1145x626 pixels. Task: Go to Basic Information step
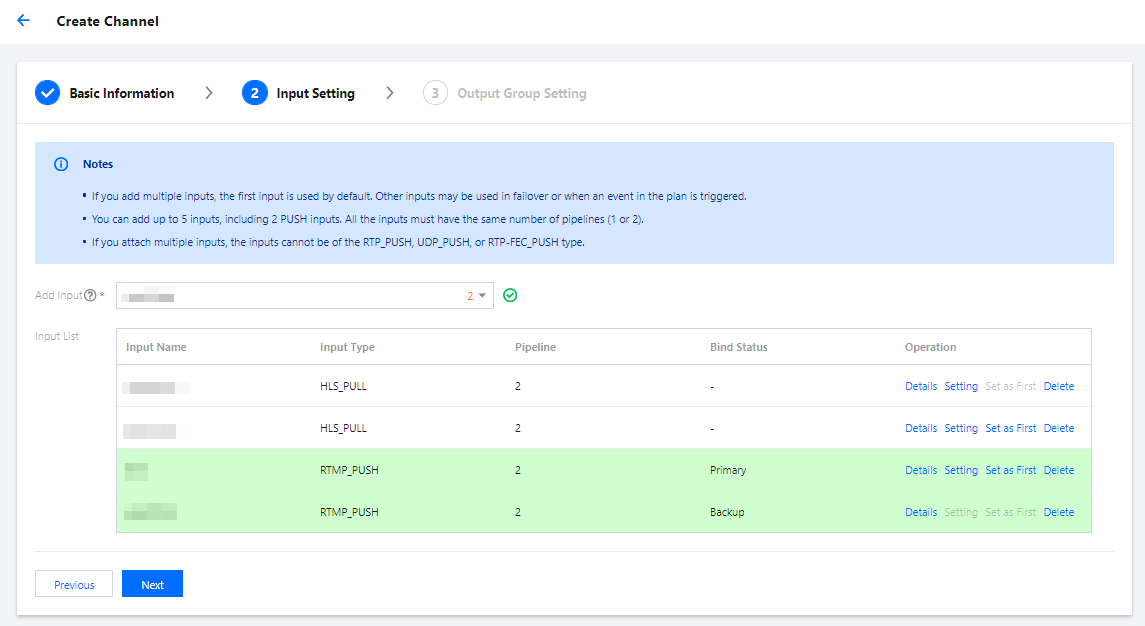click(121, 93)
